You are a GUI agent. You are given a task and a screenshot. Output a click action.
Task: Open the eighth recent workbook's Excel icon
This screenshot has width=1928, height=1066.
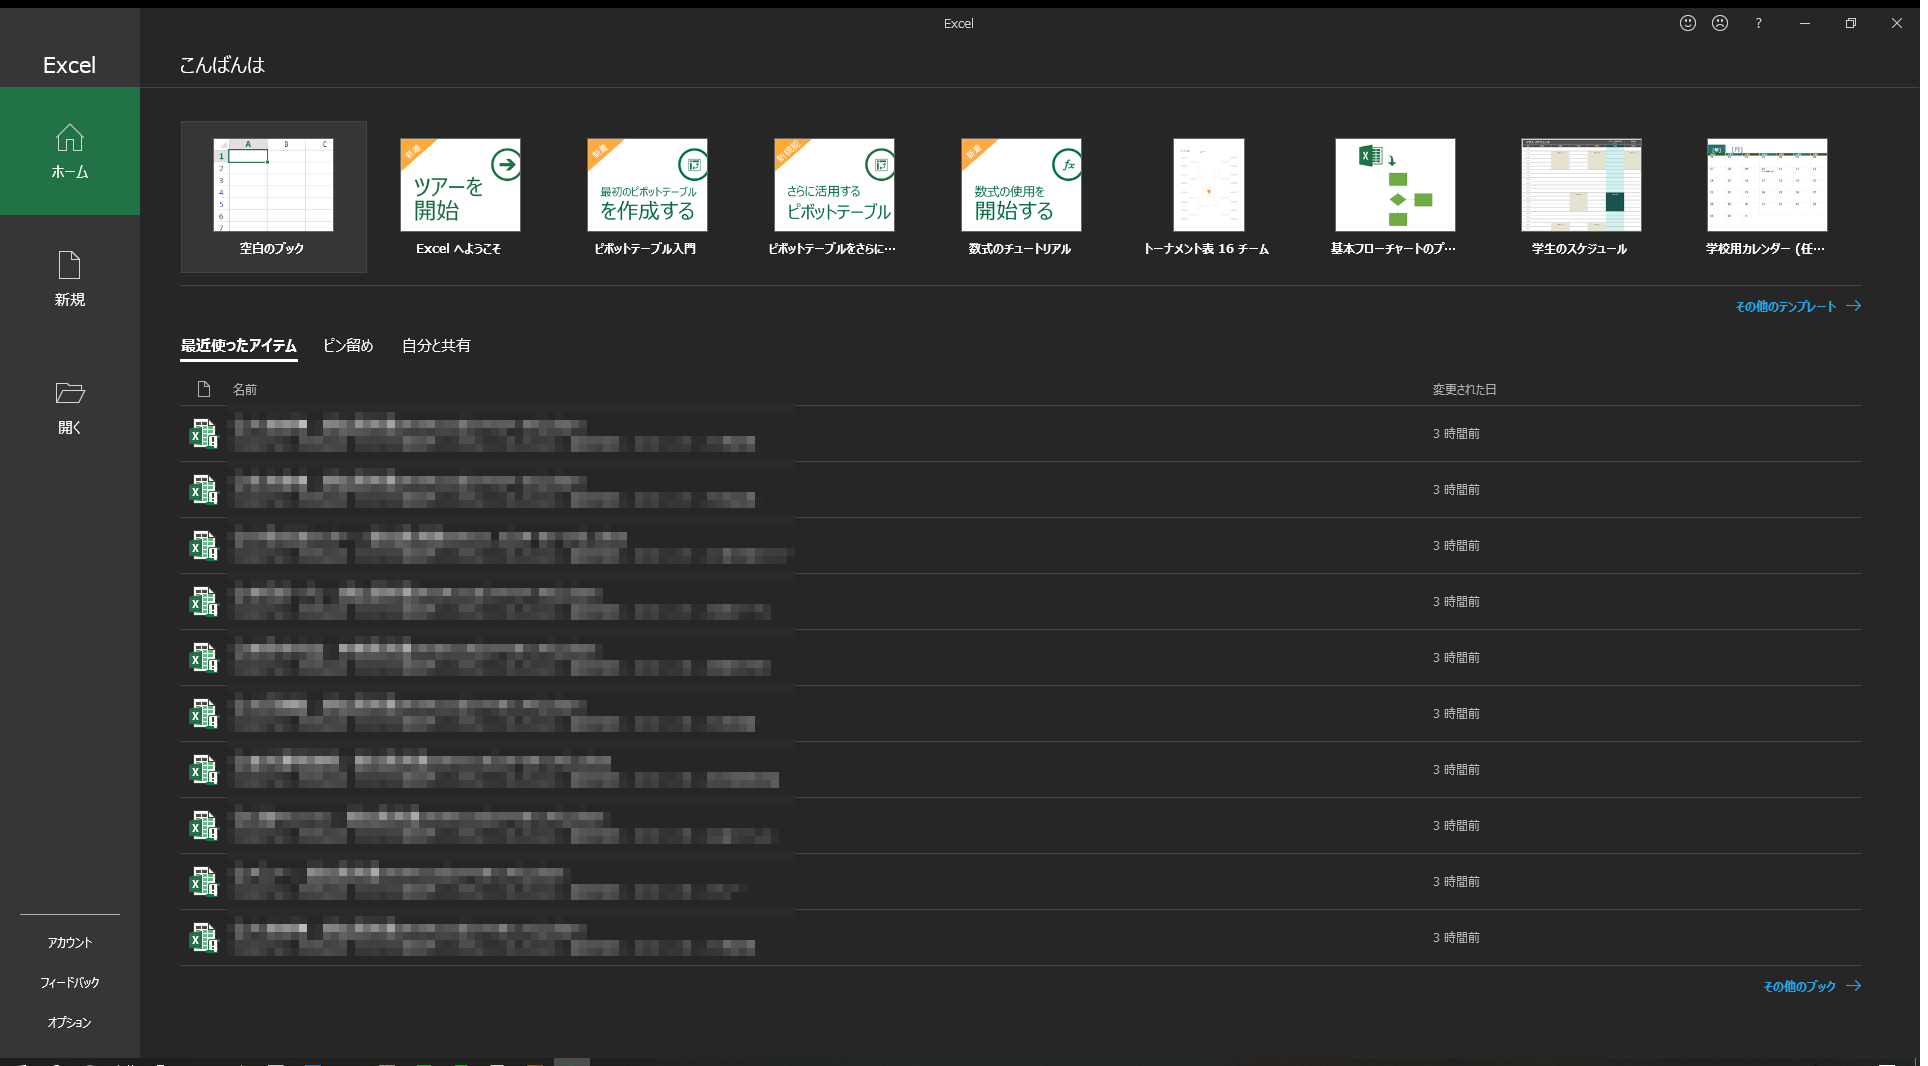click(x=204, y=825)
